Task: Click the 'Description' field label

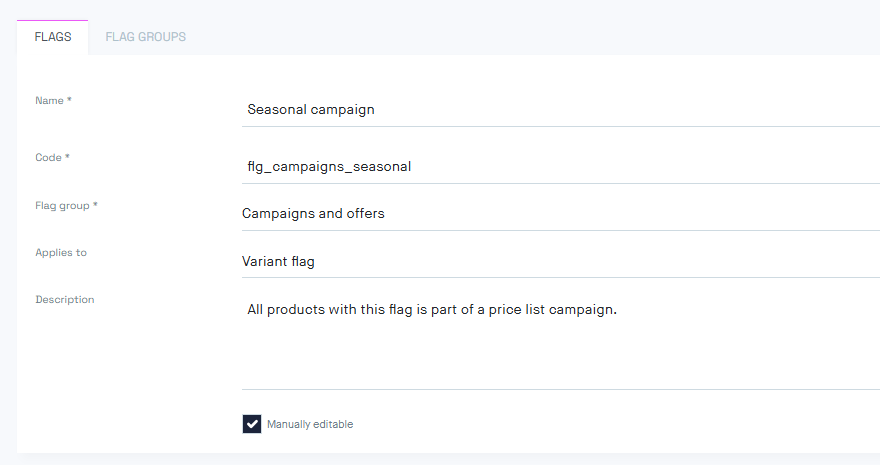Action: pos(64,299)
